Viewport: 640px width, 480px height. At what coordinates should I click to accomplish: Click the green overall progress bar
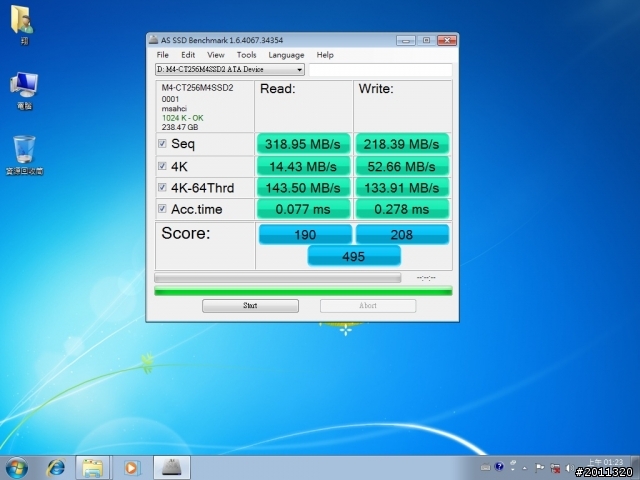pyautogui.click(x=303, y=291)
